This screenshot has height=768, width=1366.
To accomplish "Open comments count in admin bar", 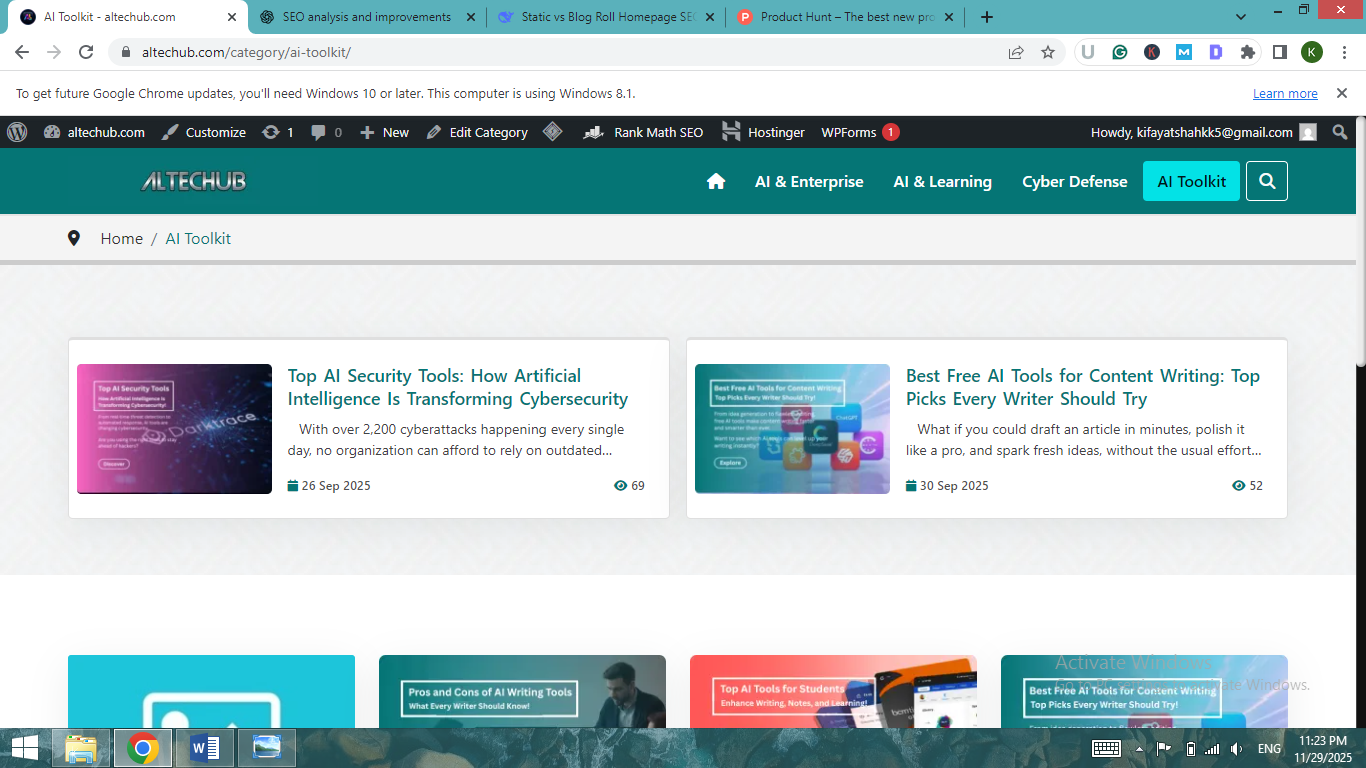I will [326, 132].
